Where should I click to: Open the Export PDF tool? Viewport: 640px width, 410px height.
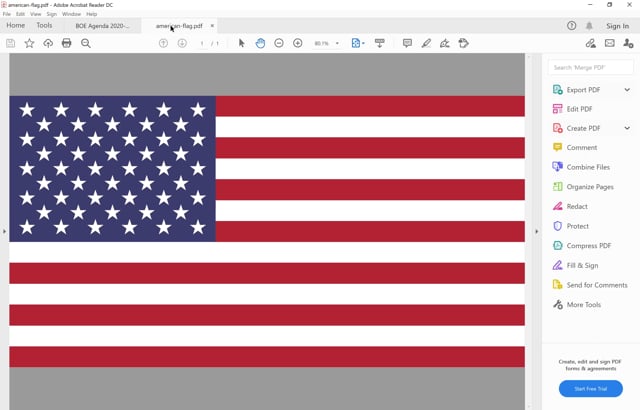click(583, 90)
